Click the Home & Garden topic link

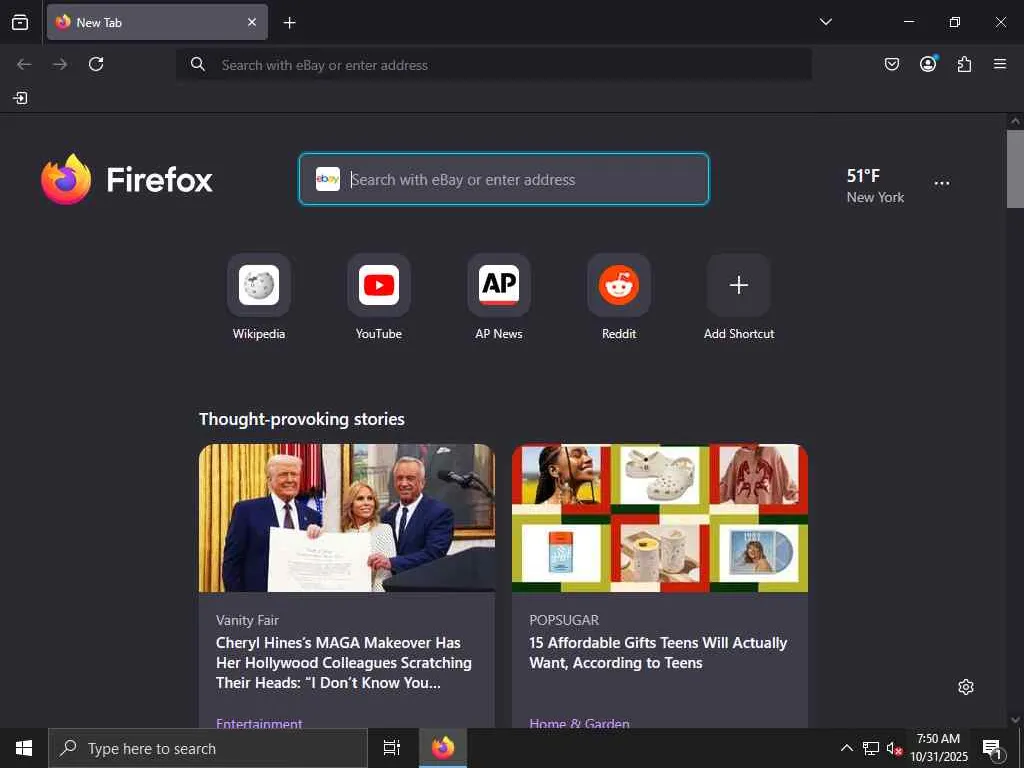[x=579, y=723]
